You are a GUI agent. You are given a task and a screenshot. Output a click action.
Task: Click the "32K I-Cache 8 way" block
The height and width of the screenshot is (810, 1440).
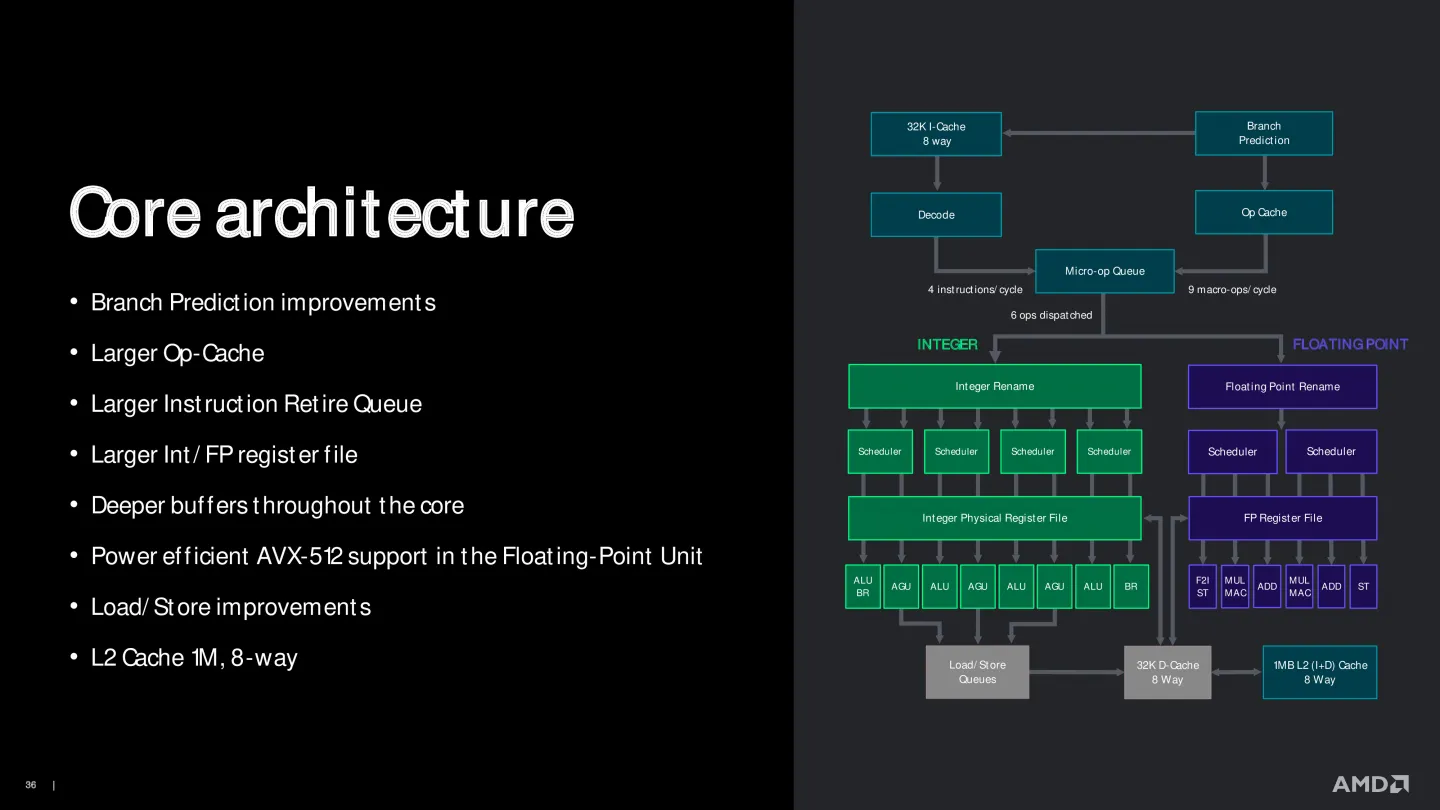point(936,134)
